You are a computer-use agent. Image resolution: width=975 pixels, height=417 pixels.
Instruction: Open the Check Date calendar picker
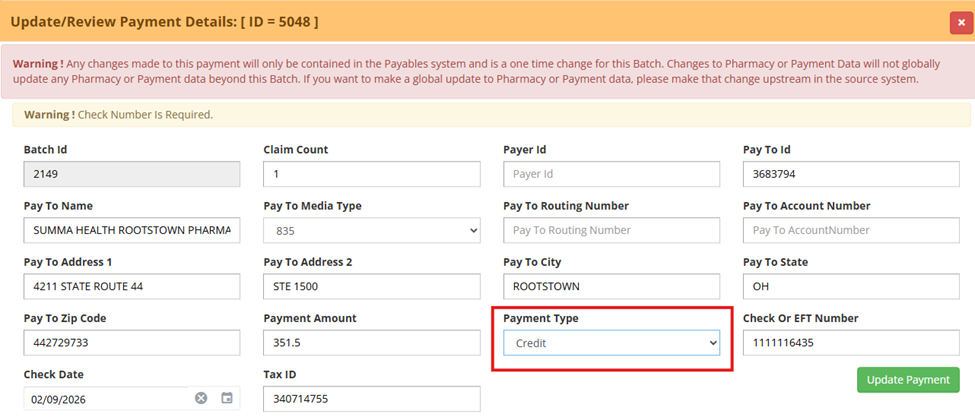(x=227, y=398)
